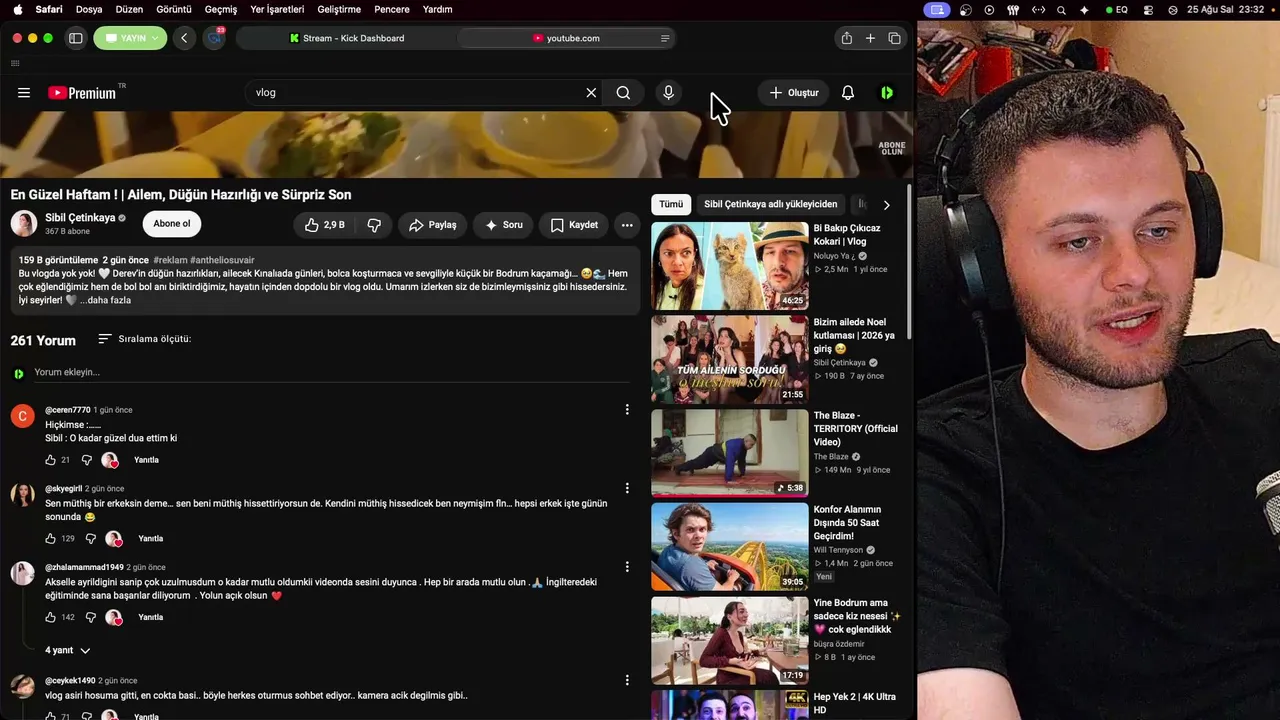The image size is (1280, 720).
Task: Open the @skyegirll profile avatar
Action: pos(23,495)
